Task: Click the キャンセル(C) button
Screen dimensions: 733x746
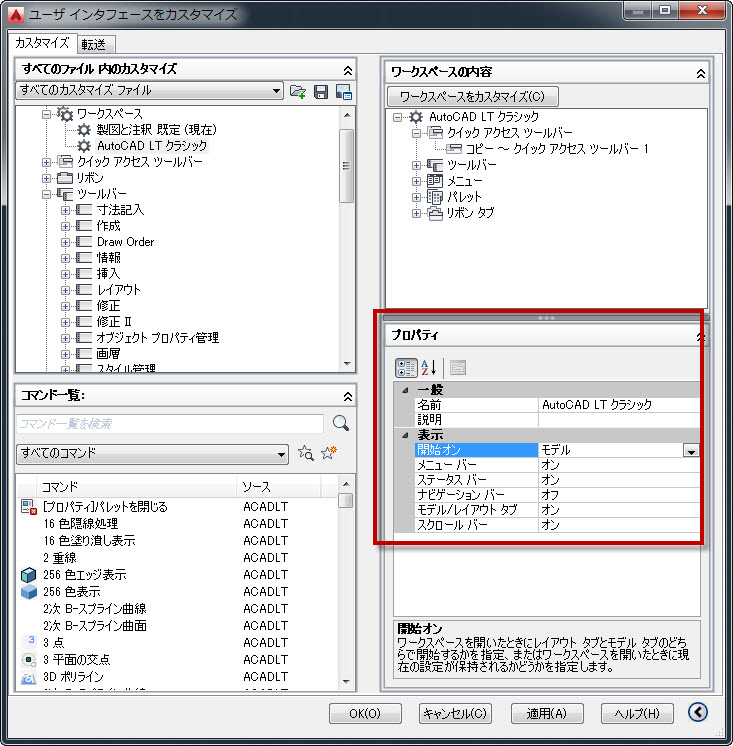Action: coord(455,713)
